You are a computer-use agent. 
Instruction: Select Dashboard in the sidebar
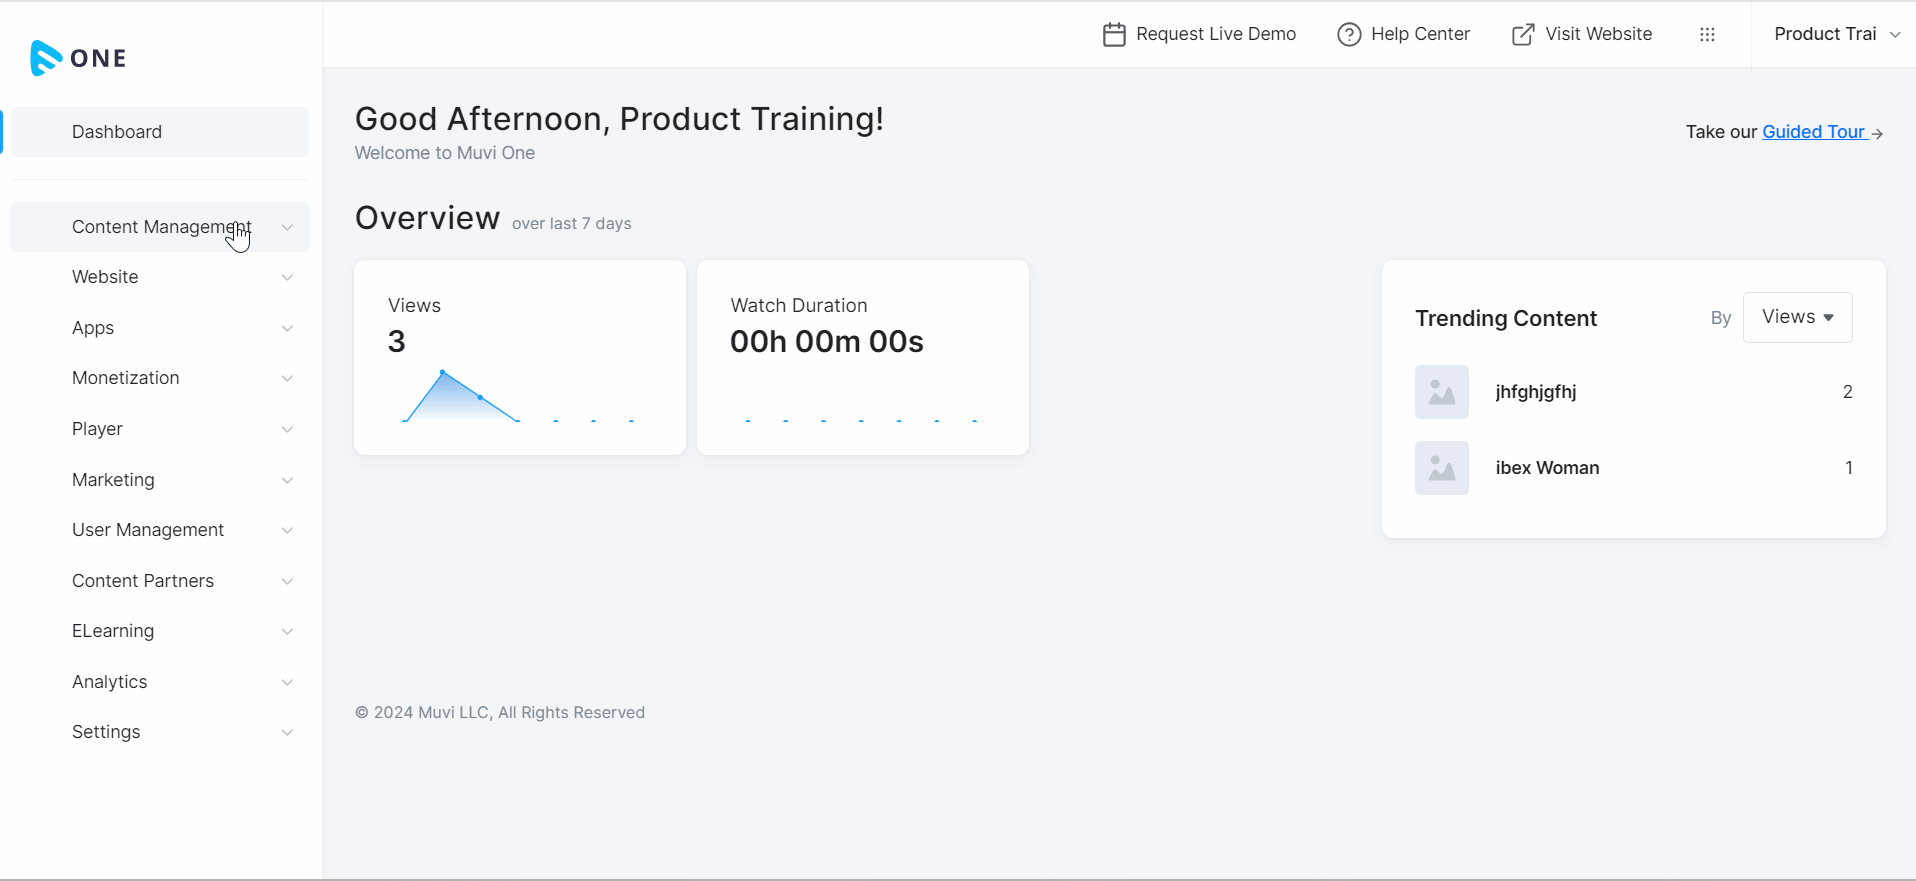click(x=117, y=132)
